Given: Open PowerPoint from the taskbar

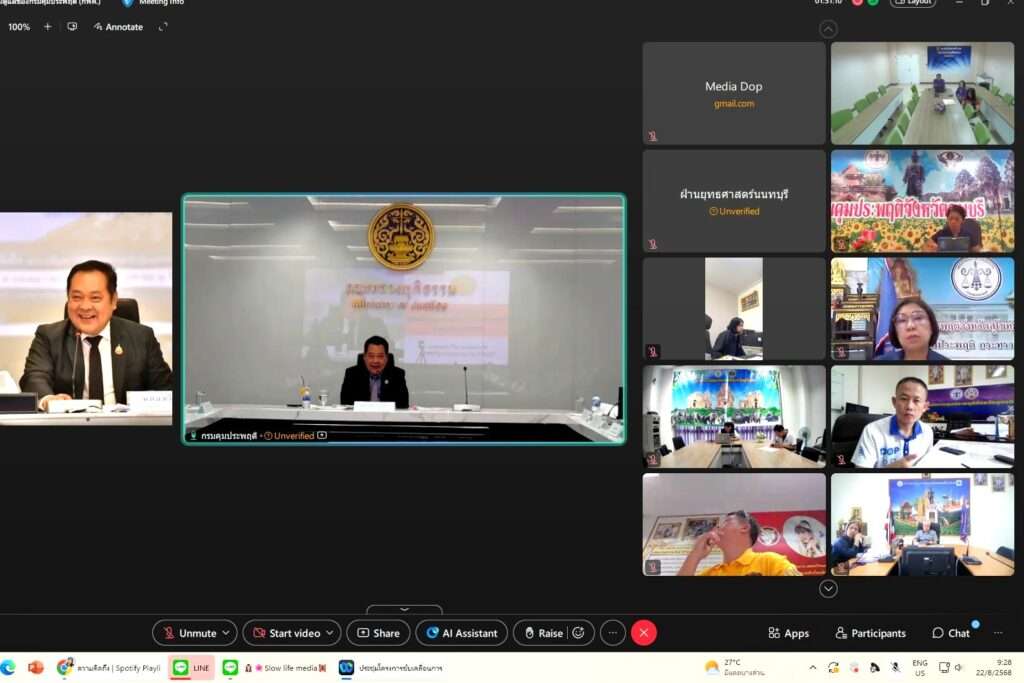Looking at the screenshot, I should pyautogui.click(x=36, y=667).
